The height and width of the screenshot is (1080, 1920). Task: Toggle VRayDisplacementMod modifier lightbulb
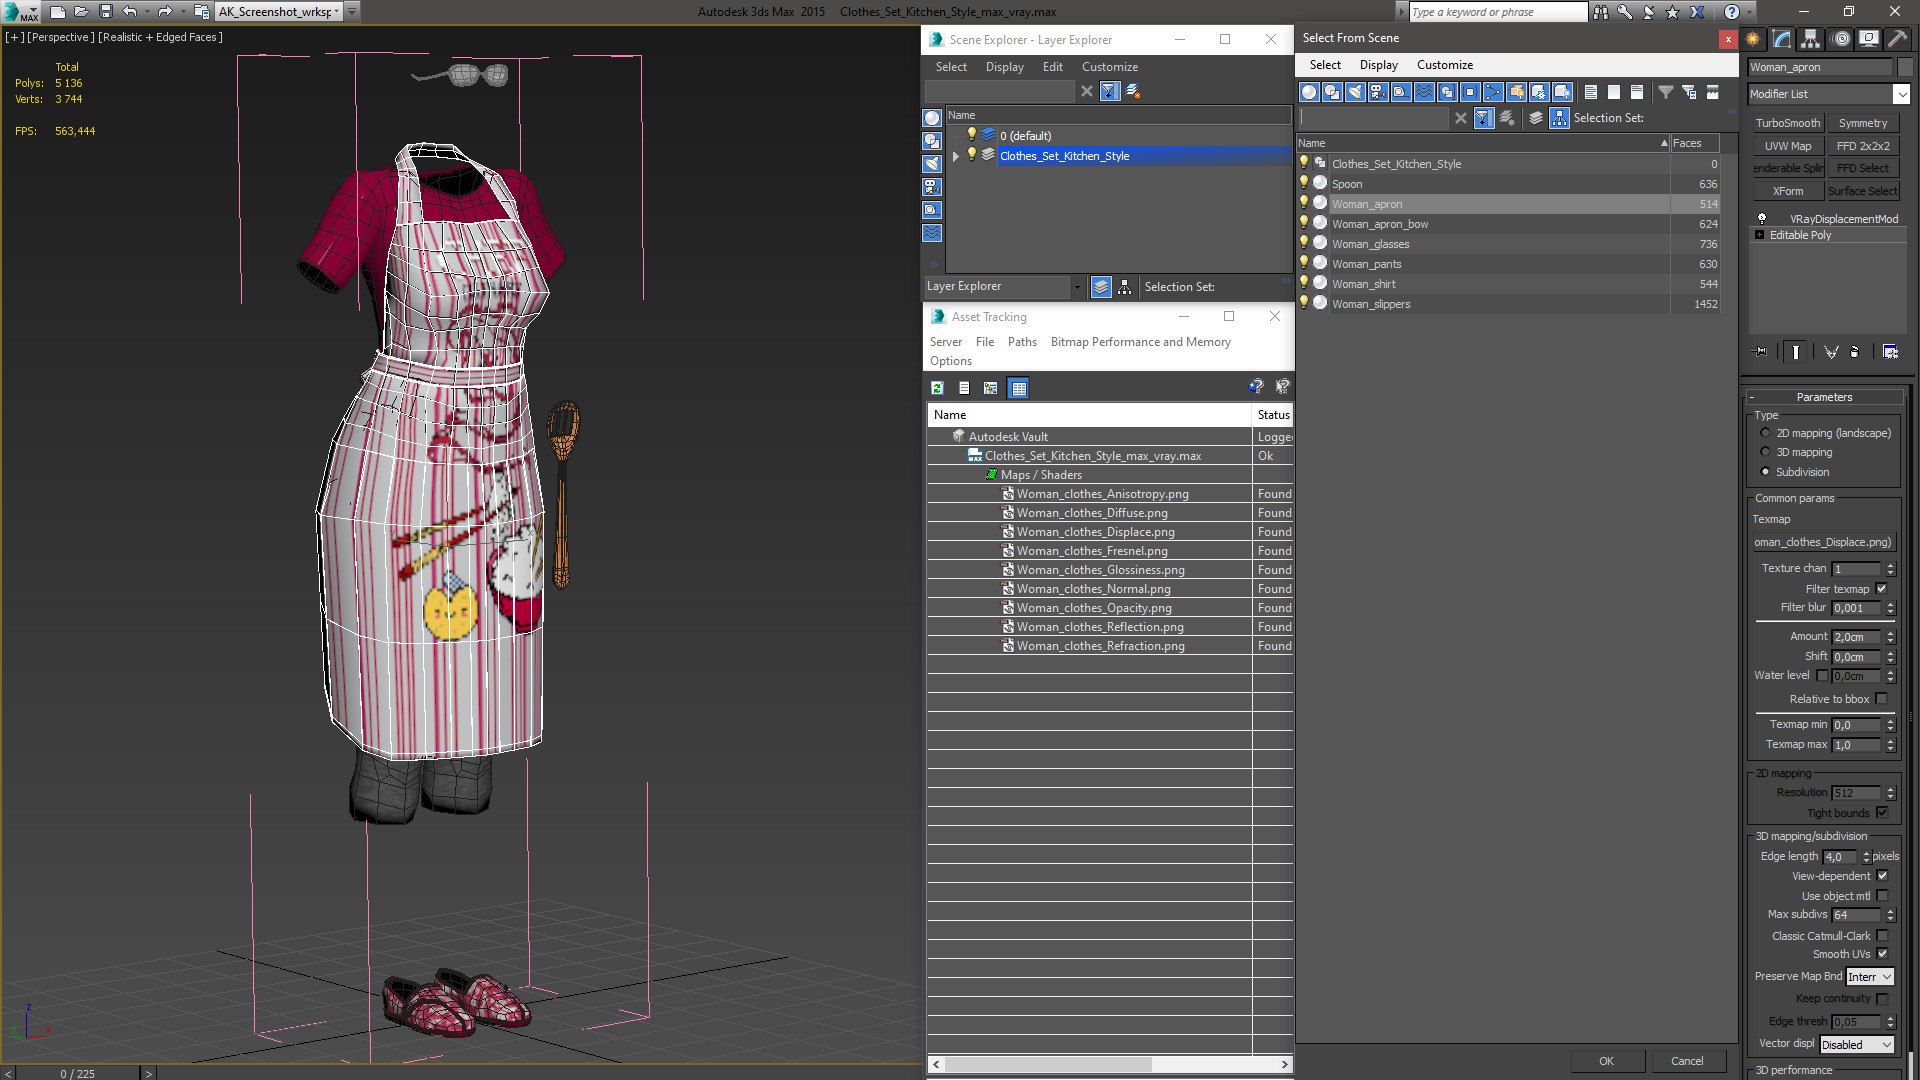coord(1762,218)
